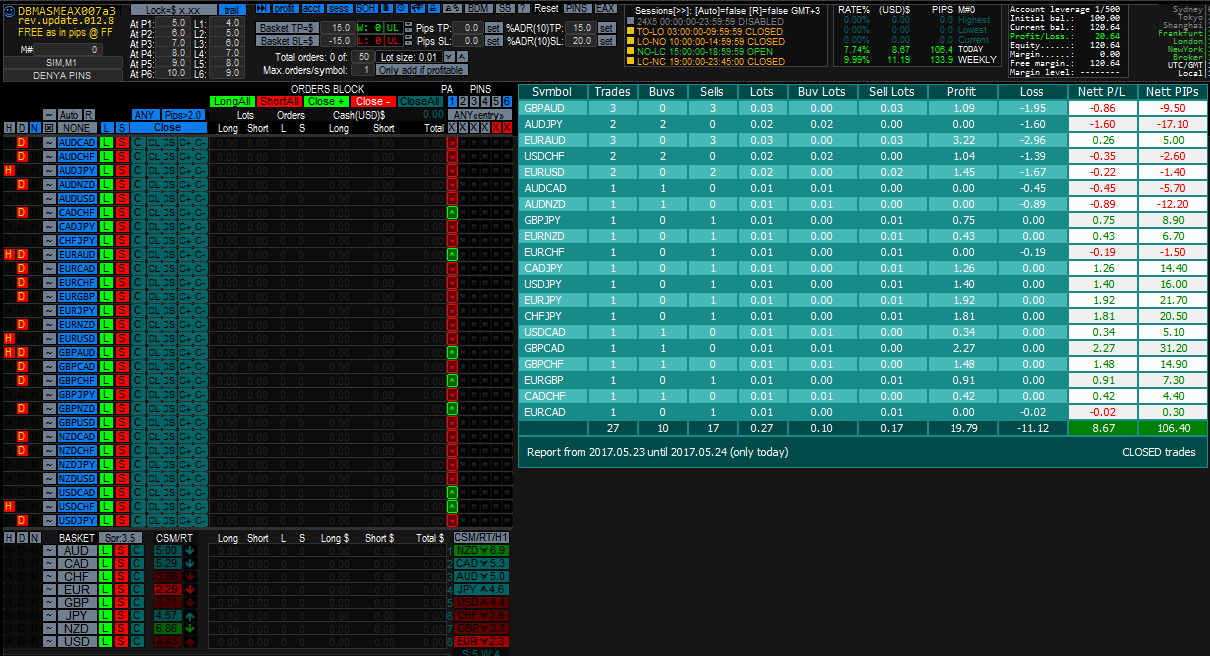The width and height of the screenshot is (1210, 656).
Task: Increase lot size with the up arrow
Action: click(x=462, y=56)
